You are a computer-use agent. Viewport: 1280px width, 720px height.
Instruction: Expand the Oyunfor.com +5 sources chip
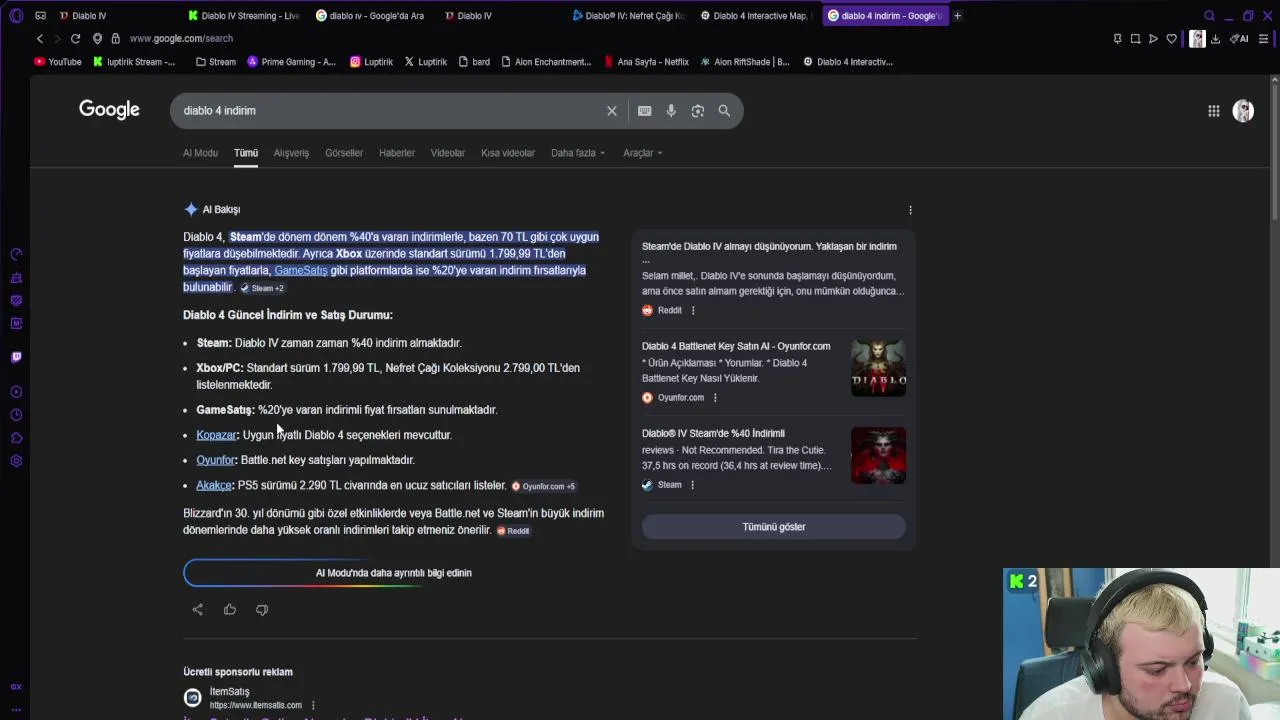544,486
